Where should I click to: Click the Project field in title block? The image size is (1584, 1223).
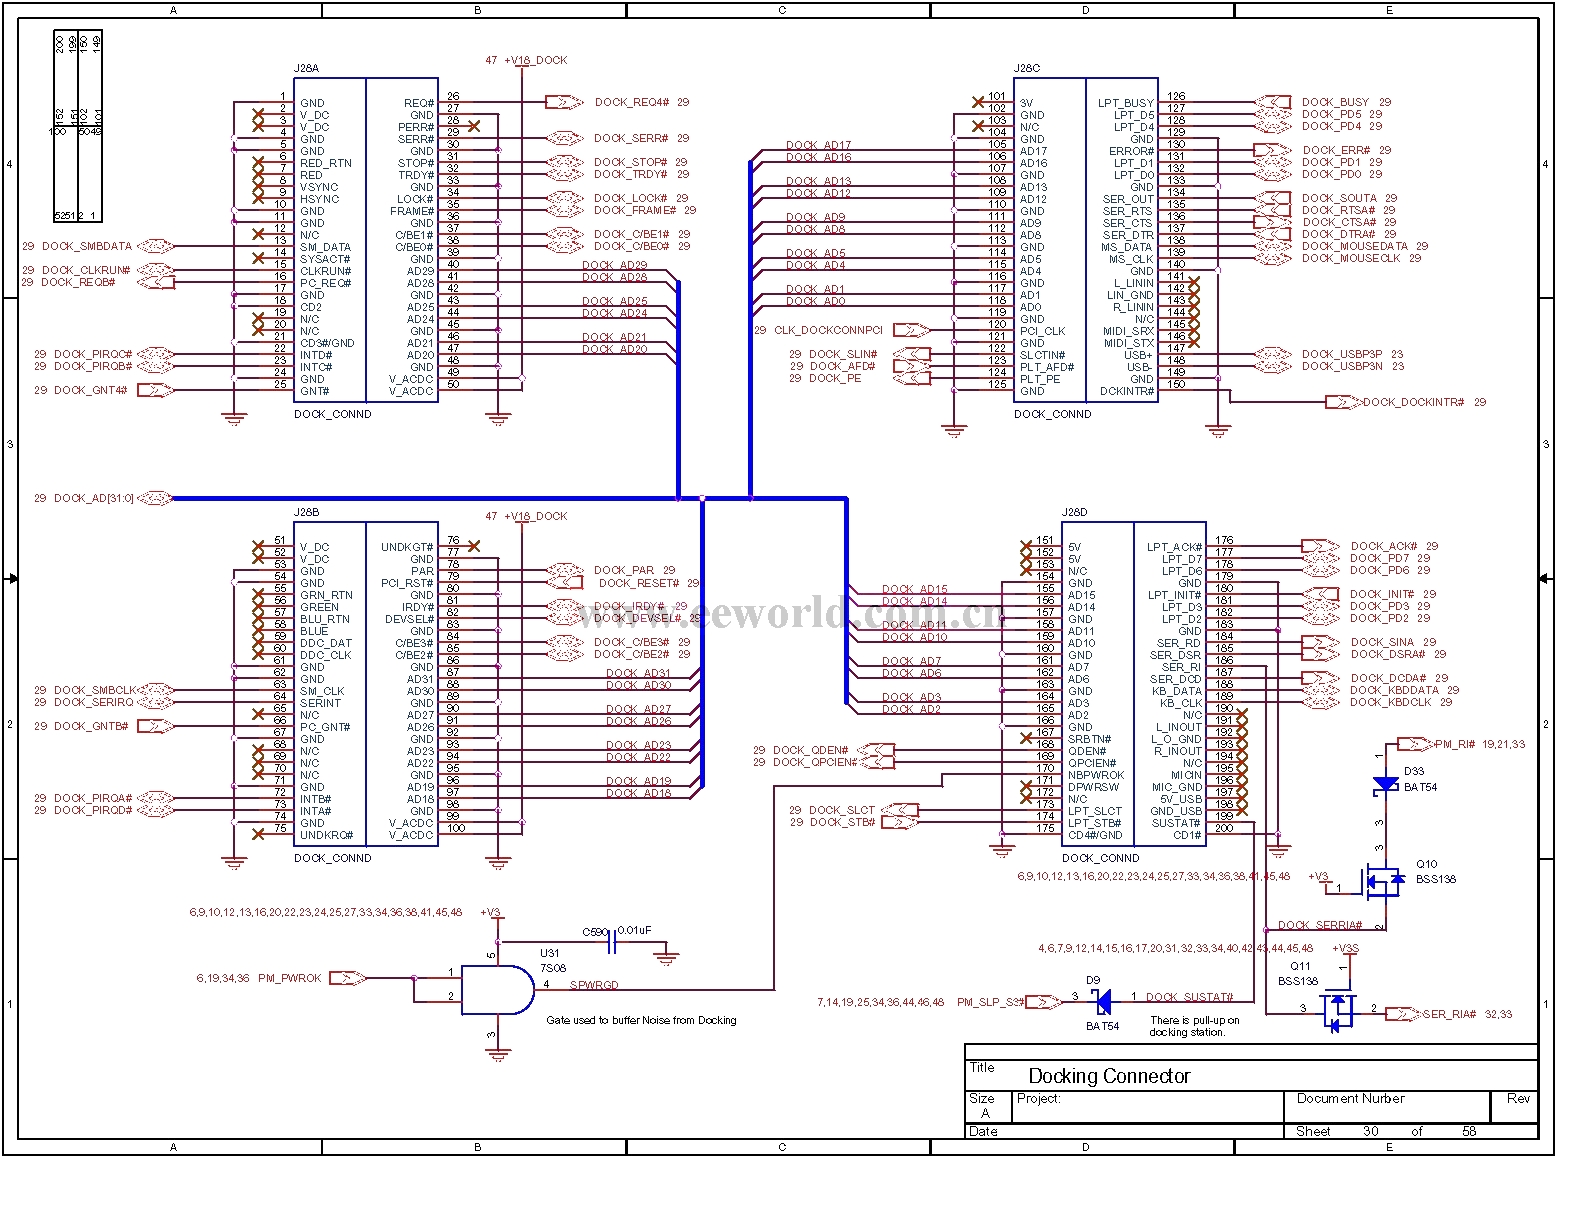1148,1106
